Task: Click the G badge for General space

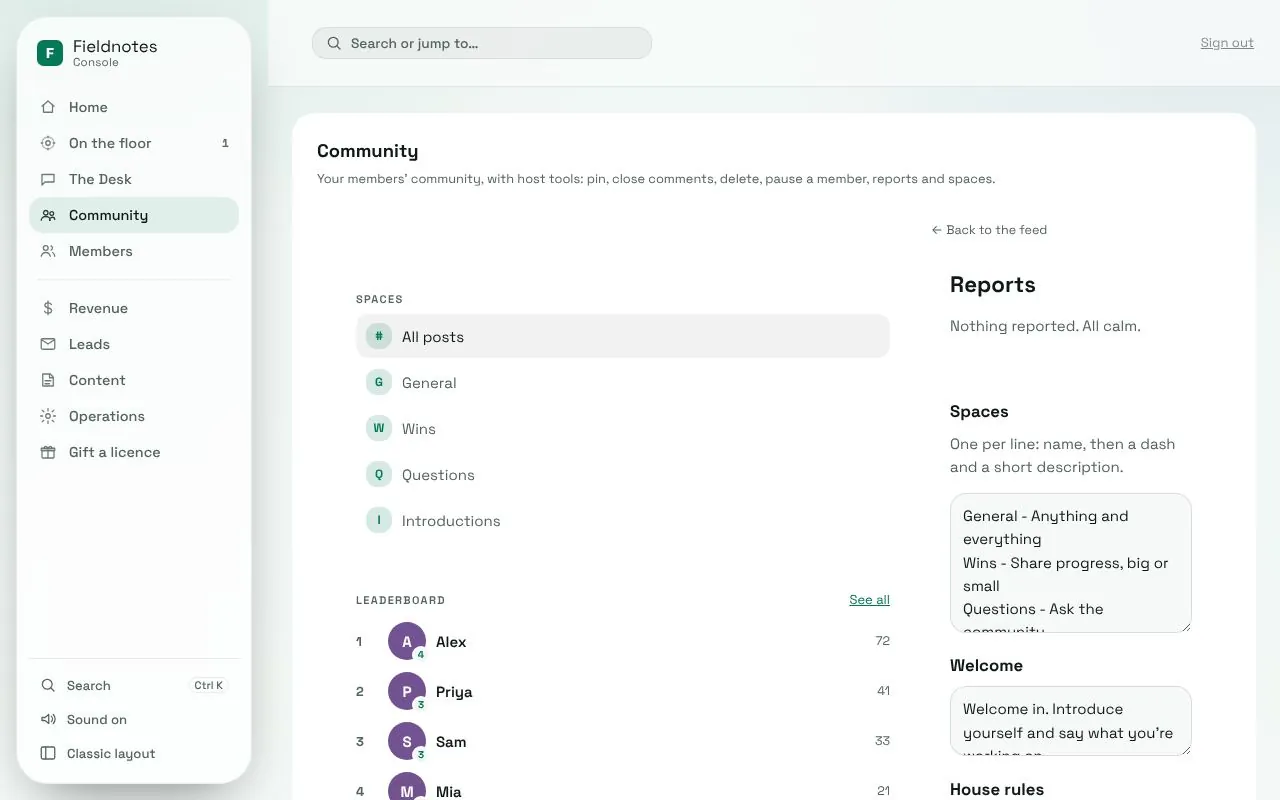Action: pos(379,382)
